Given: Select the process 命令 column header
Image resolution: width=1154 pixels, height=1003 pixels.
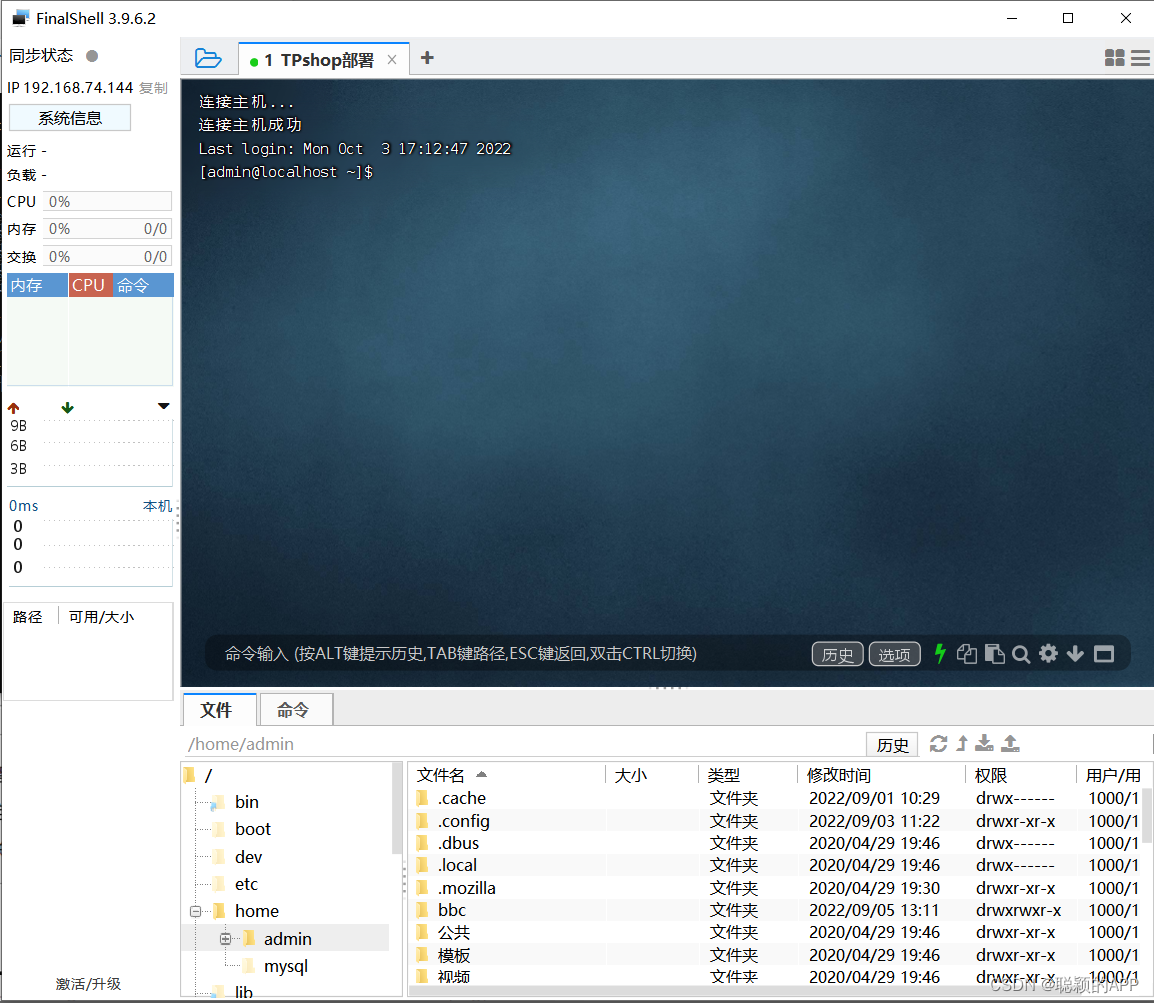Looking at the screenshot, I should point(143,286).
